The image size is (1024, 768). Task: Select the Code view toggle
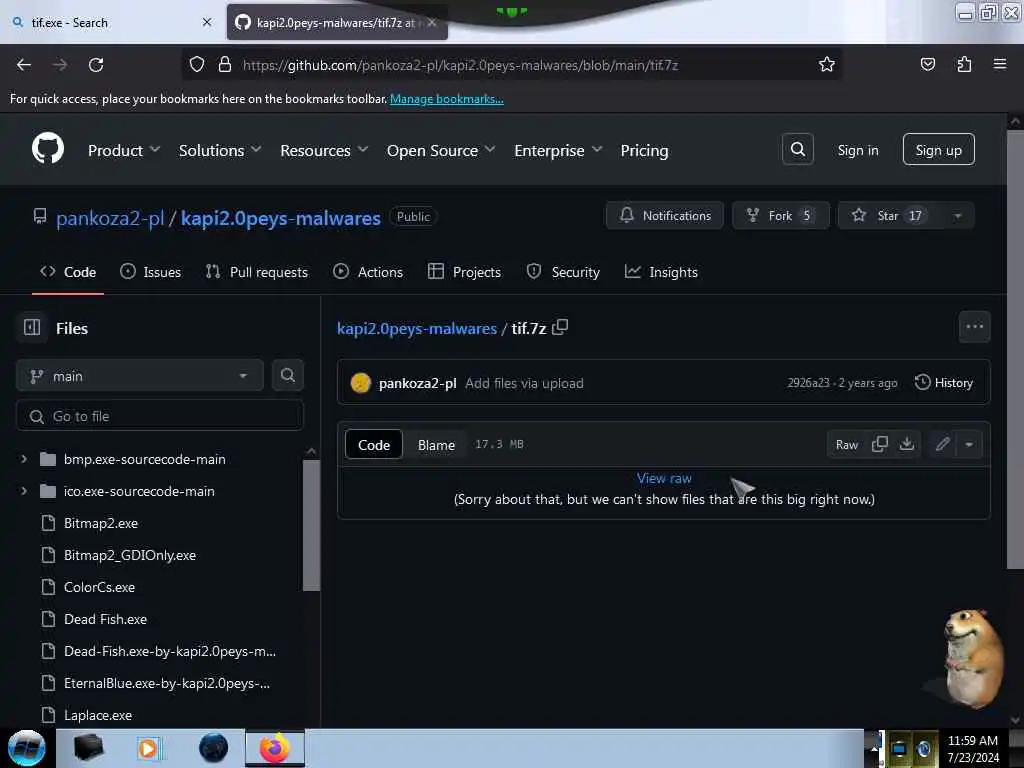point(374,445)
